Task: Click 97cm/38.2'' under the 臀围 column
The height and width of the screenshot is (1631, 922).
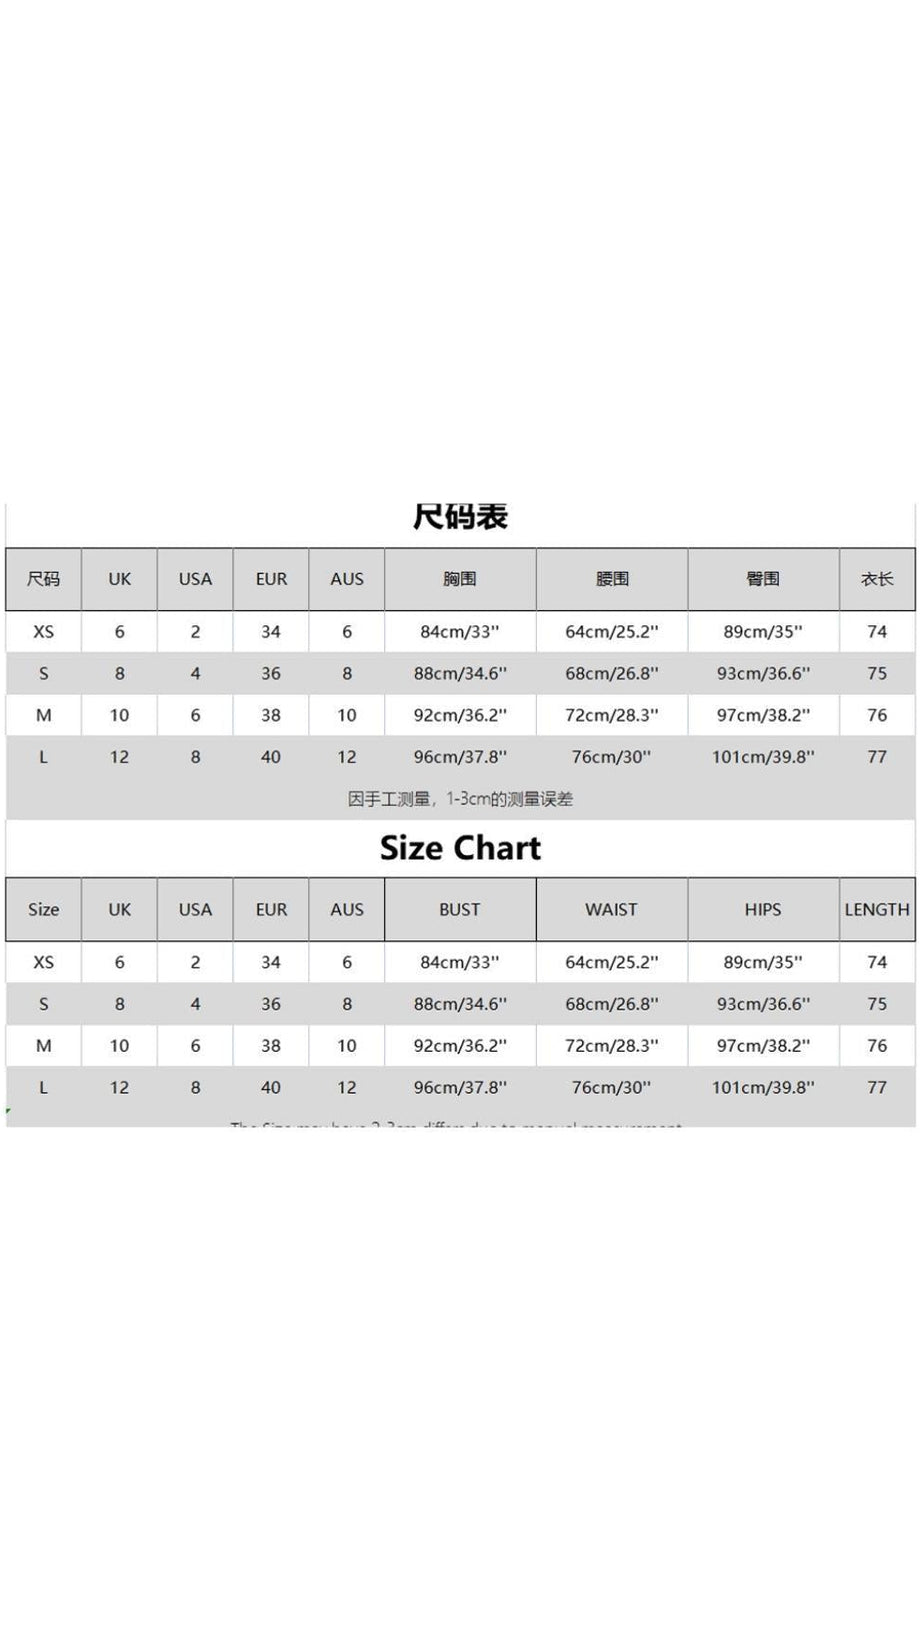Action: click(x=763, y=716)
